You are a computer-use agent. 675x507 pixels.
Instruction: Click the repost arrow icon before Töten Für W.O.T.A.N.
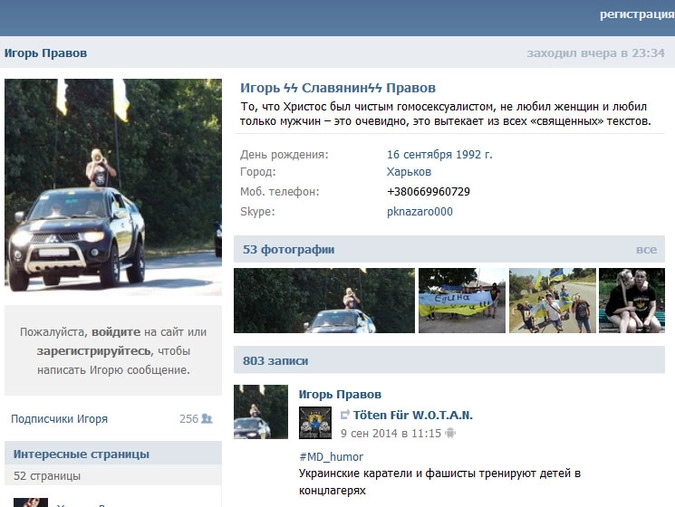(344, 415)
